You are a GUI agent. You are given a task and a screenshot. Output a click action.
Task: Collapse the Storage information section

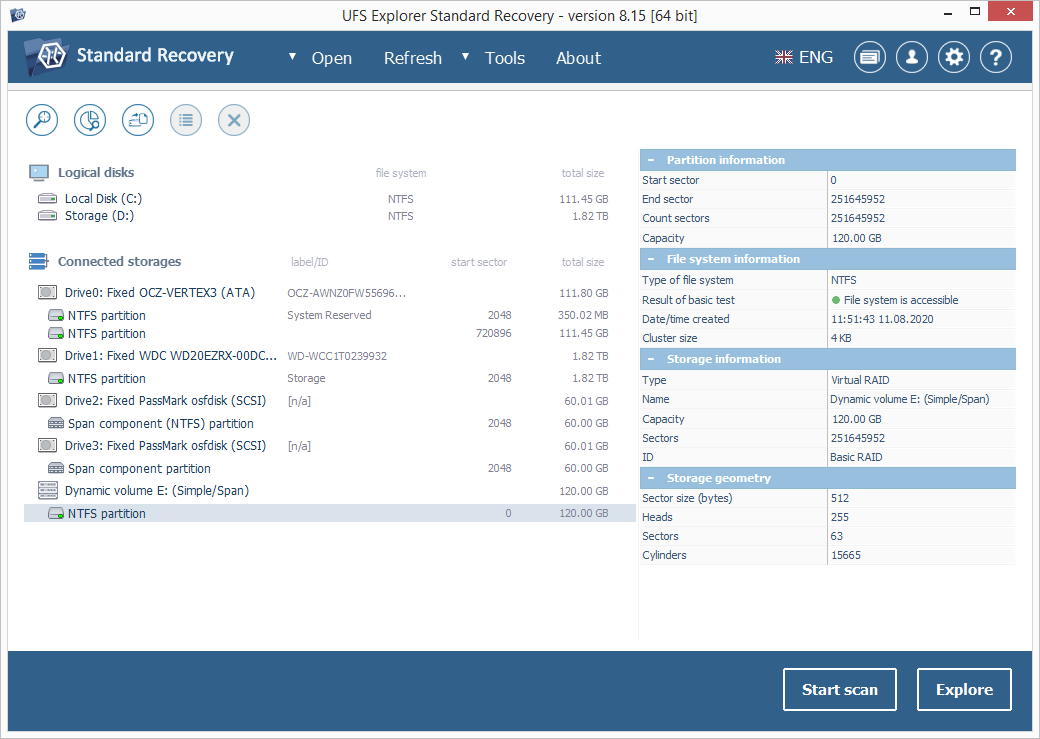pos(651,359)
